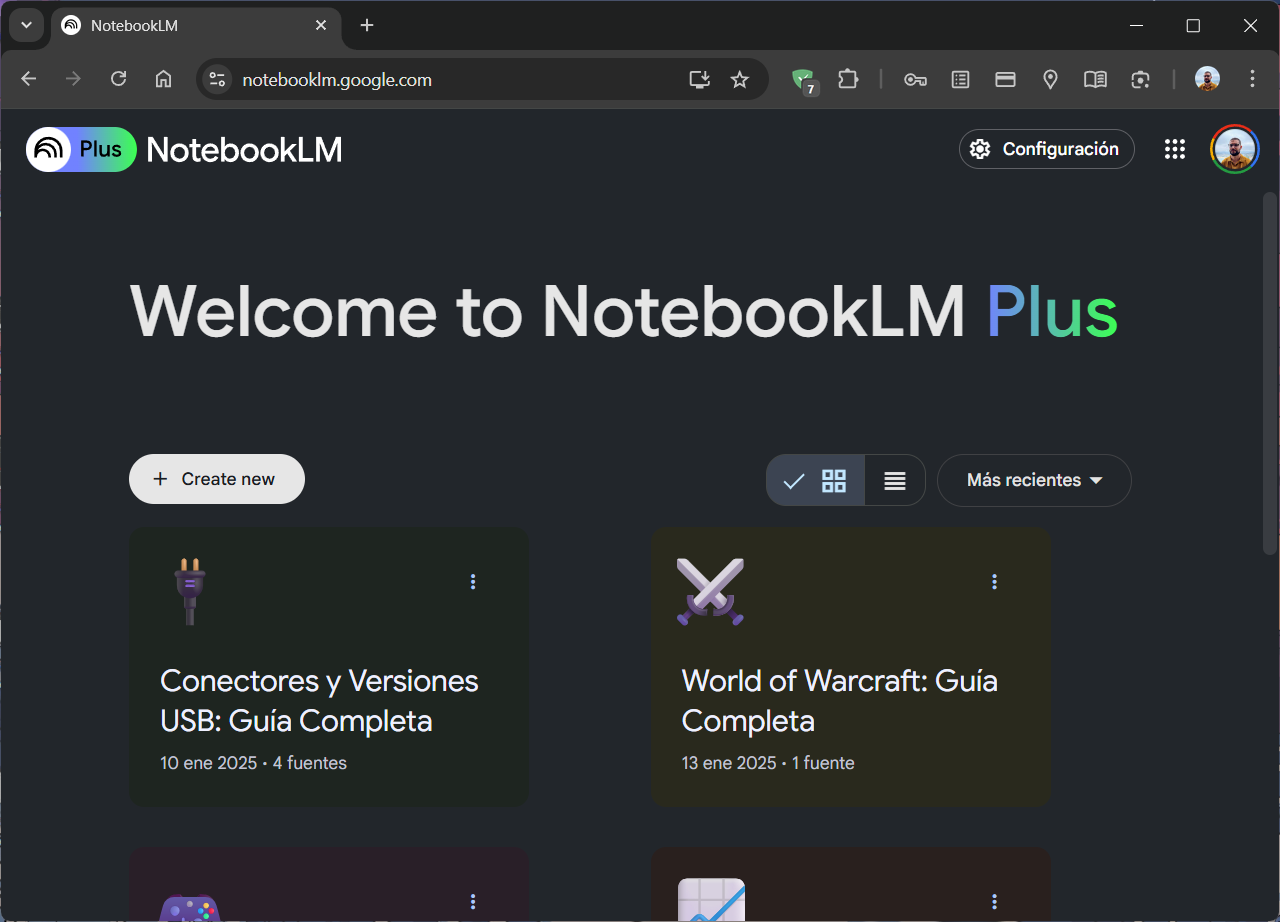Open options menu for Conectores y Versiones USB notebook
This screenshot has width=1280, height=922.
473,581
